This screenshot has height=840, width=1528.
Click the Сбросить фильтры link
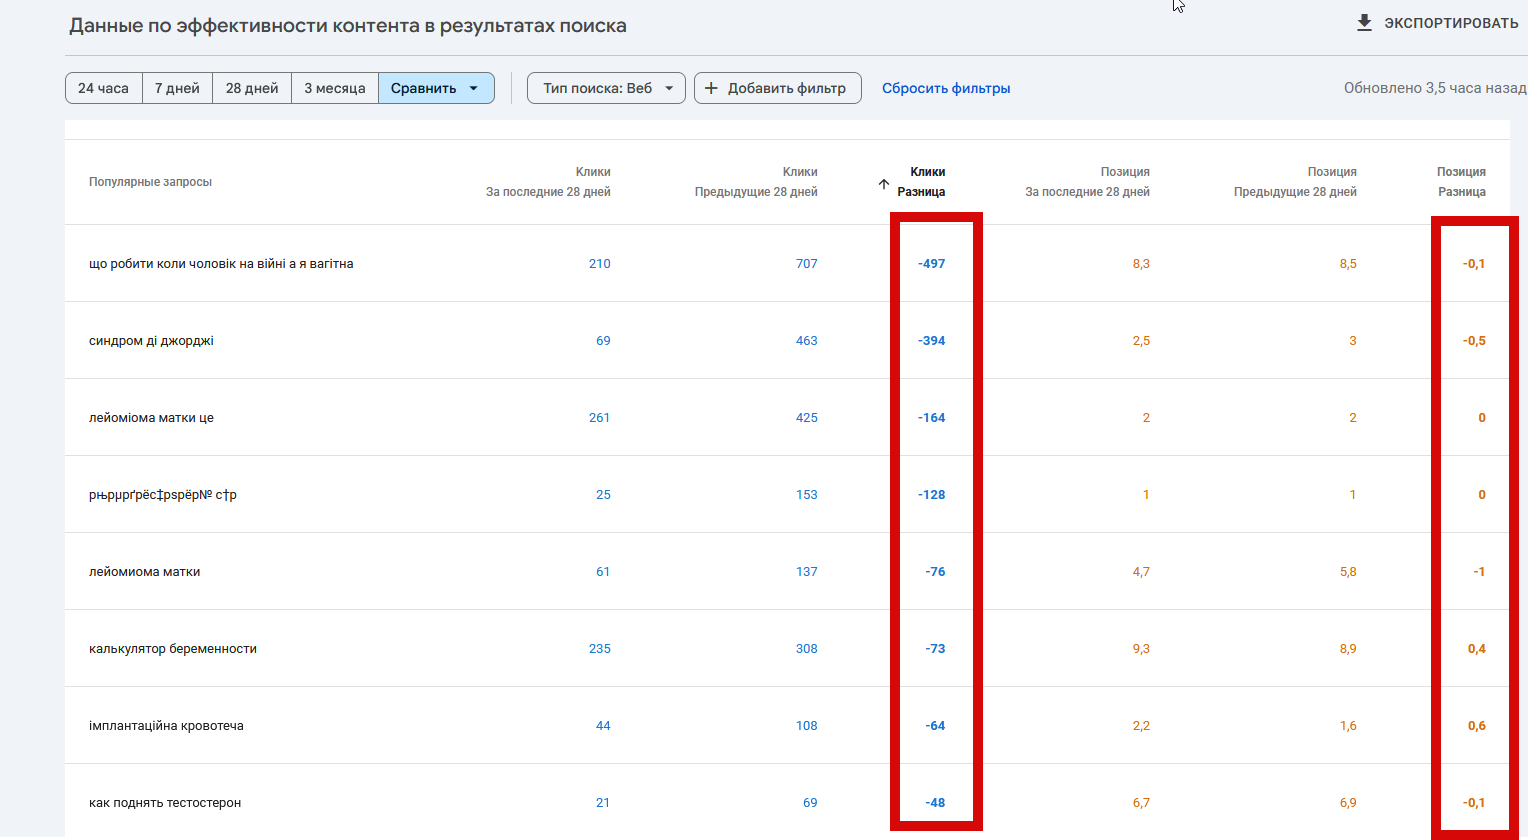click(946, 88)
